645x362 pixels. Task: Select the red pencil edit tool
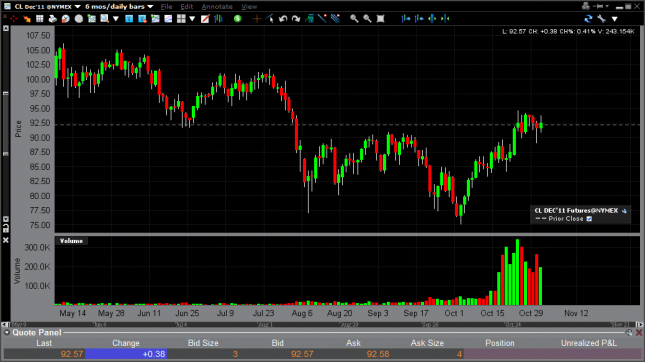point(205,19)
